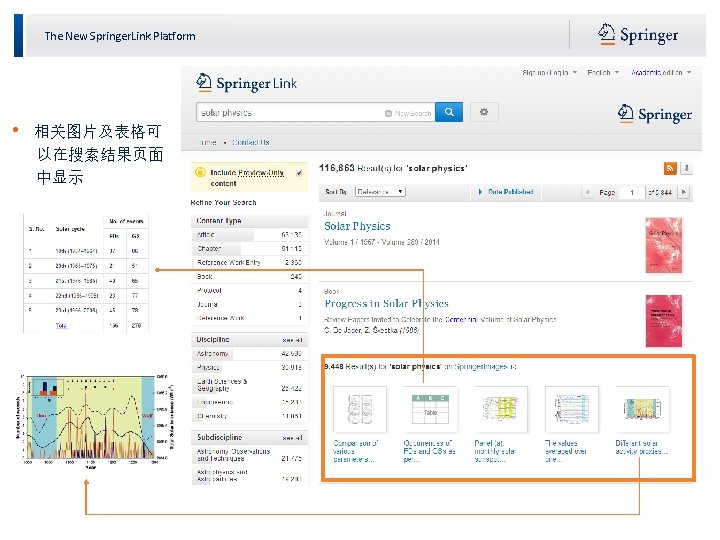Click the Contact Us navigation link
Viewport: 720px width, 540px height.
click(250, 142)
